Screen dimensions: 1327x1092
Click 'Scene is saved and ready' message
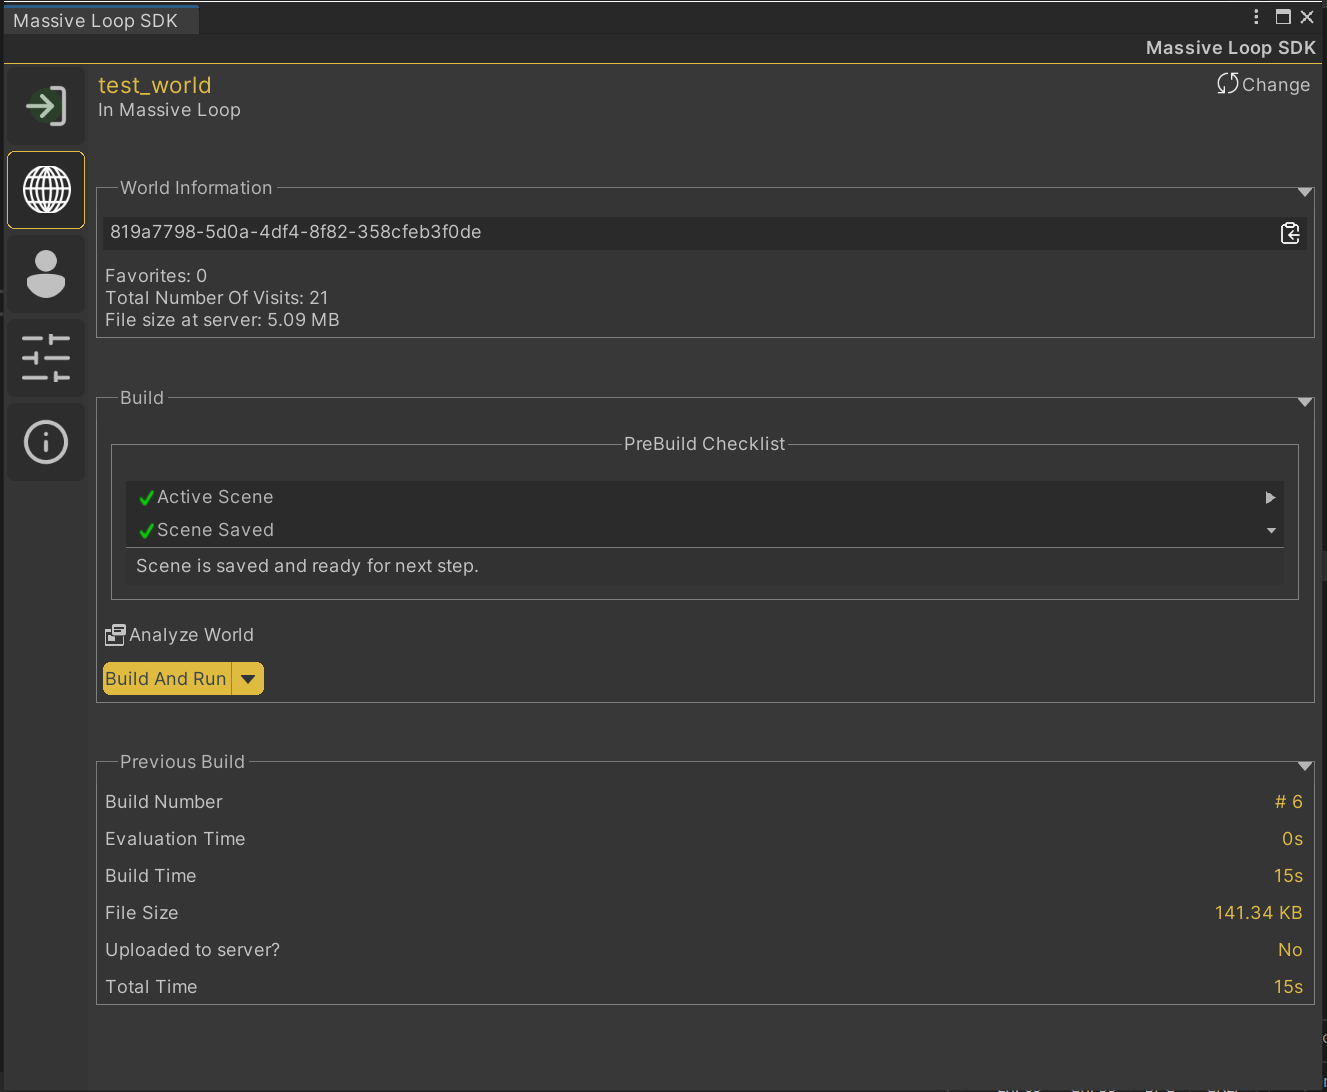click(x=307, y=566)
